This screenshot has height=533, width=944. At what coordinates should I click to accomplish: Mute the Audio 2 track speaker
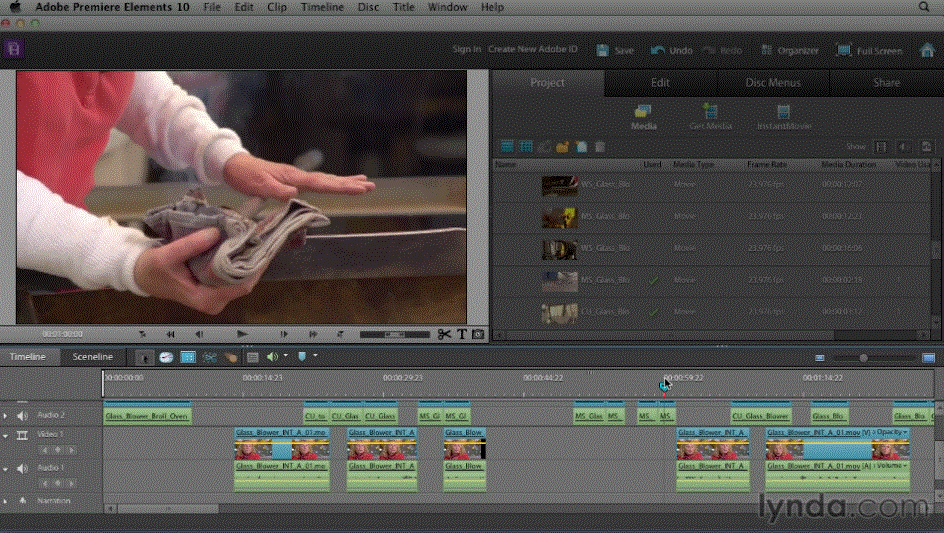coord(22,416)
